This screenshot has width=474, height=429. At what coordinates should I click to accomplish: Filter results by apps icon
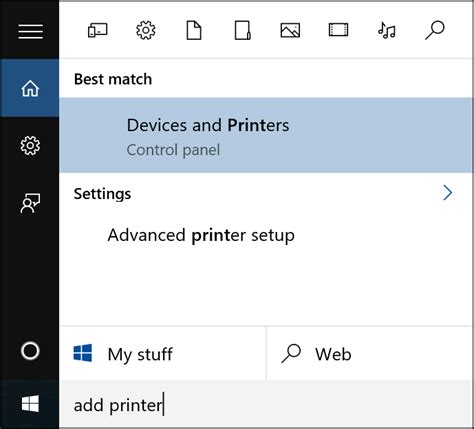(x=97, y=31)
